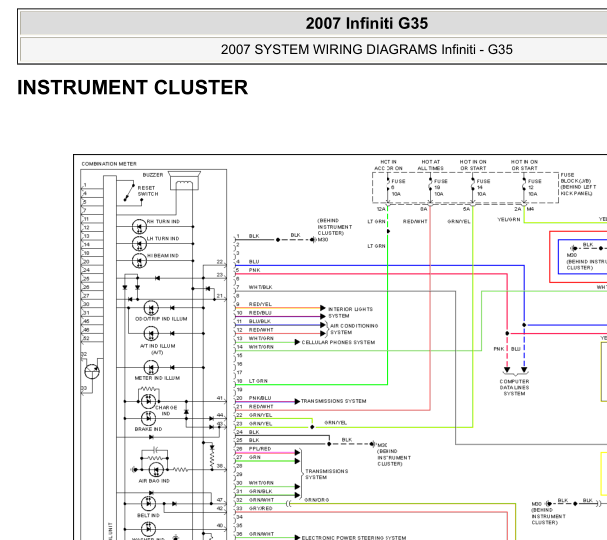This screenshot has height=540, width=607.
Task: Click the BLU/BLK wire label at pin 11
Action: (260, 321)
